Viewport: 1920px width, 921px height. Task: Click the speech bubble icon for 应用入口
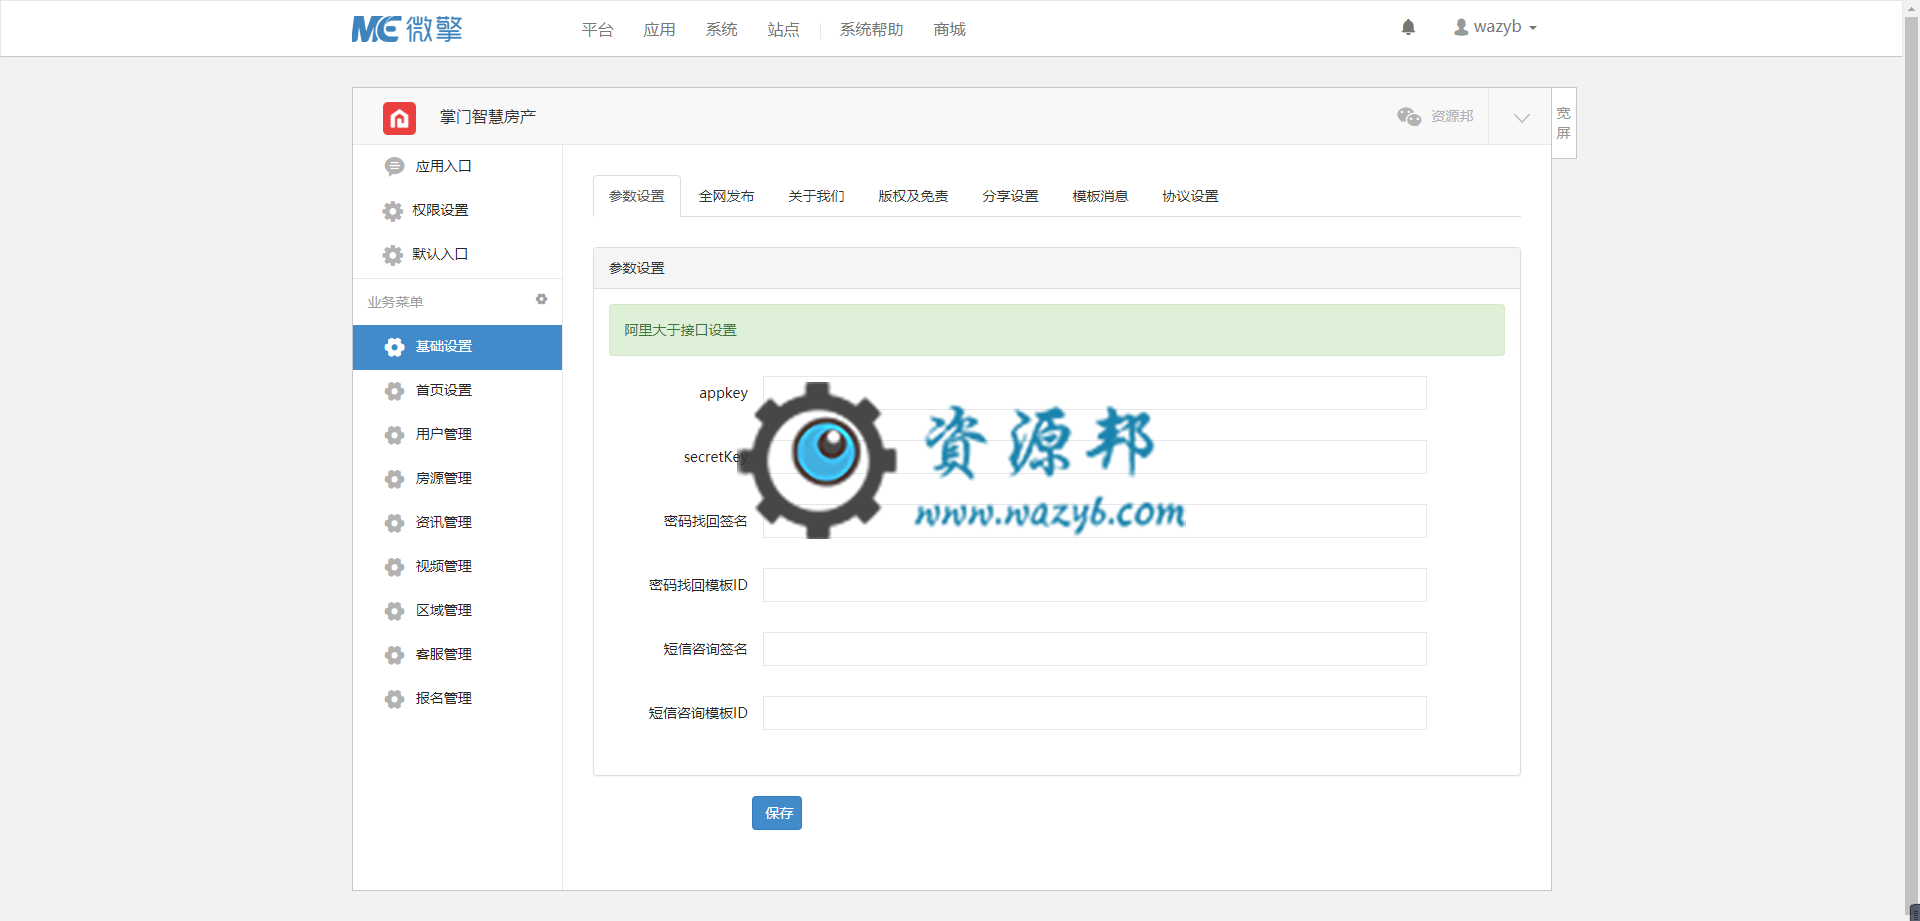coord(394,166)
